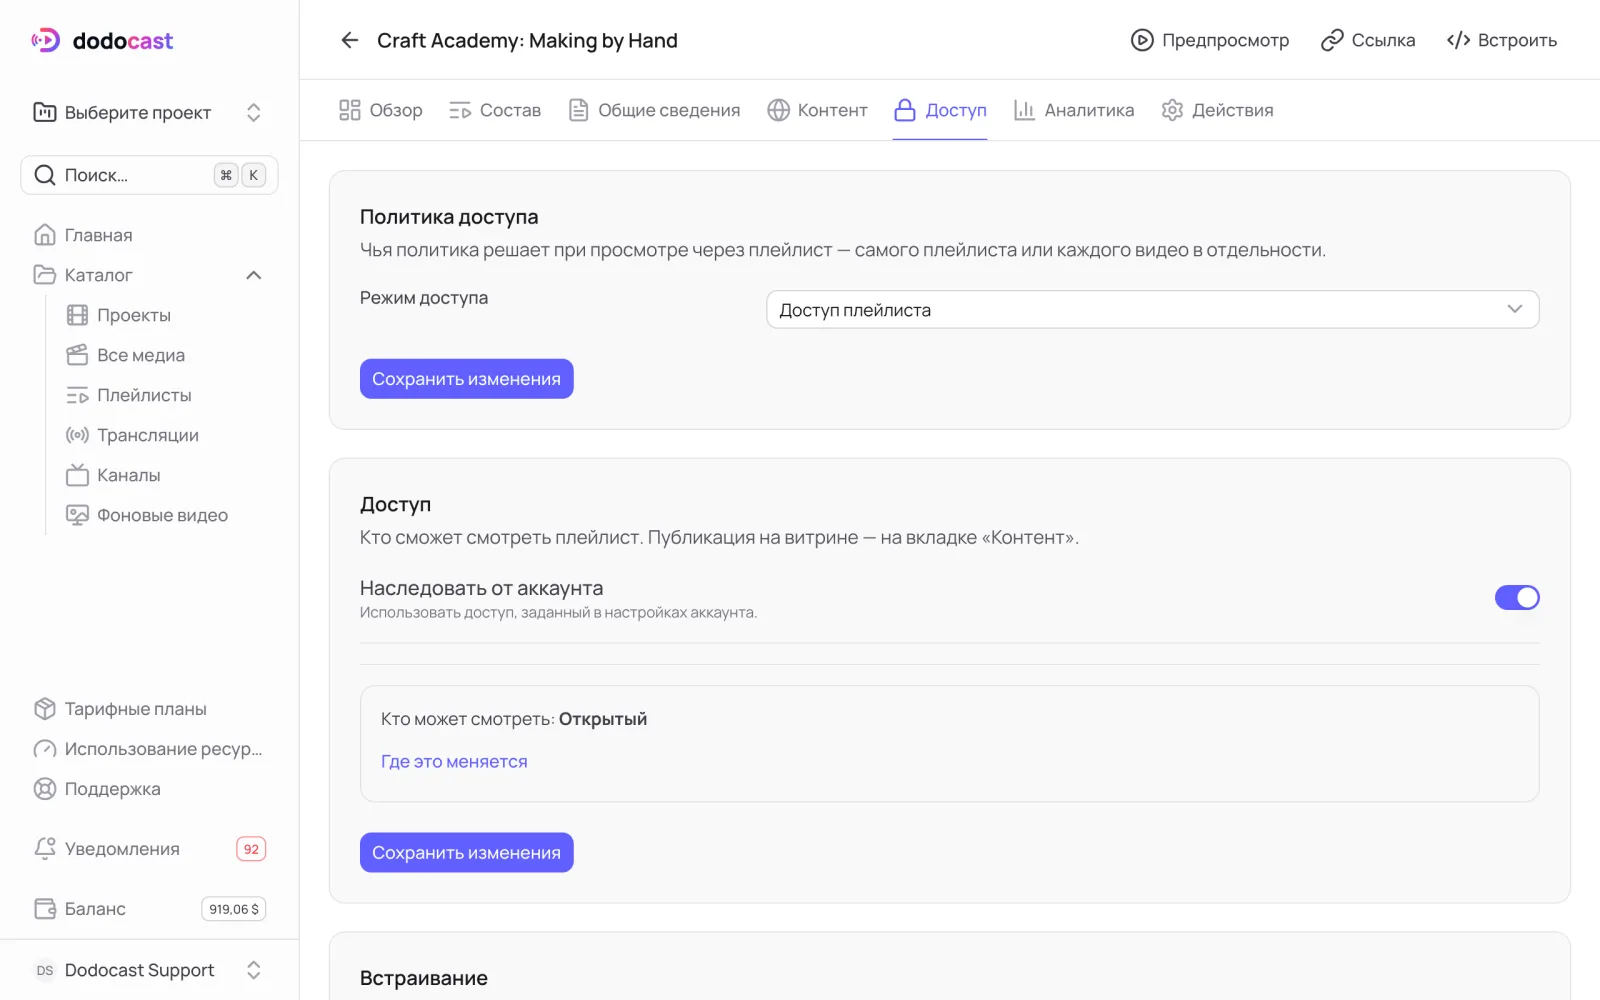The image size is (1600, 1000).
Task: Click the Craft Academy: Making by Hand title
Action: 527,40
